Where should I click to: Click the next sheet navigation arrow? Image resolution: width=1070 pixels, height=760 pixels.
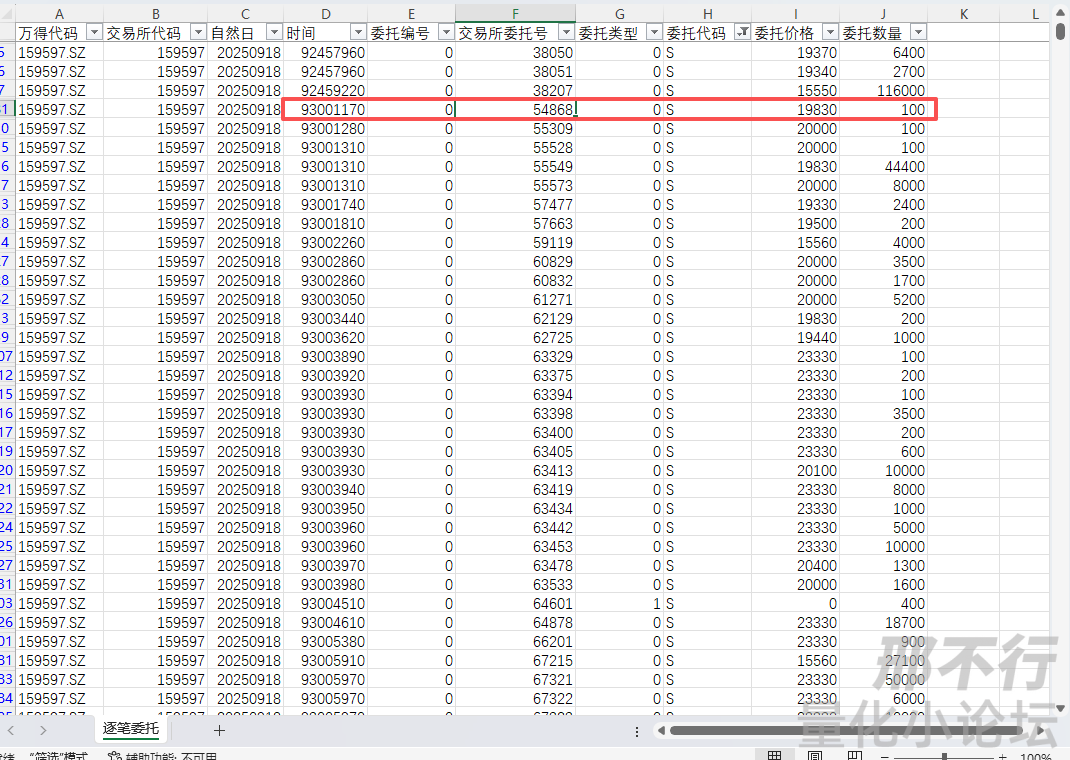pyautogui.click(x=43, y=731)
